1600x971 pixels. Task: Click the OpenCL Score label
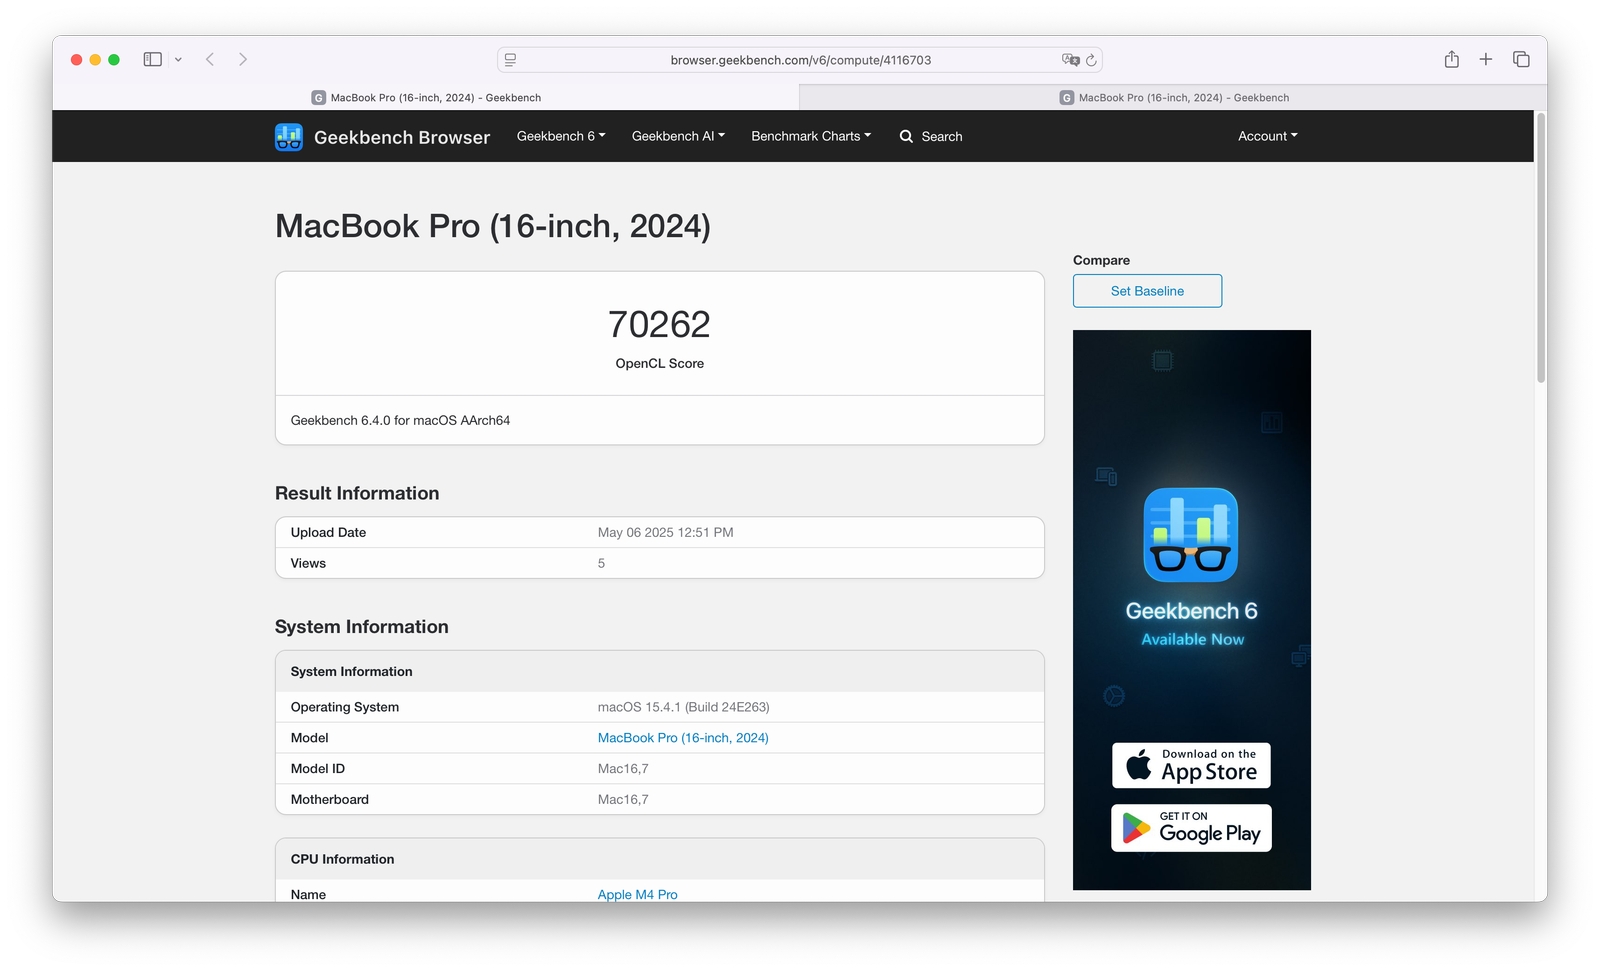[659, 364]
